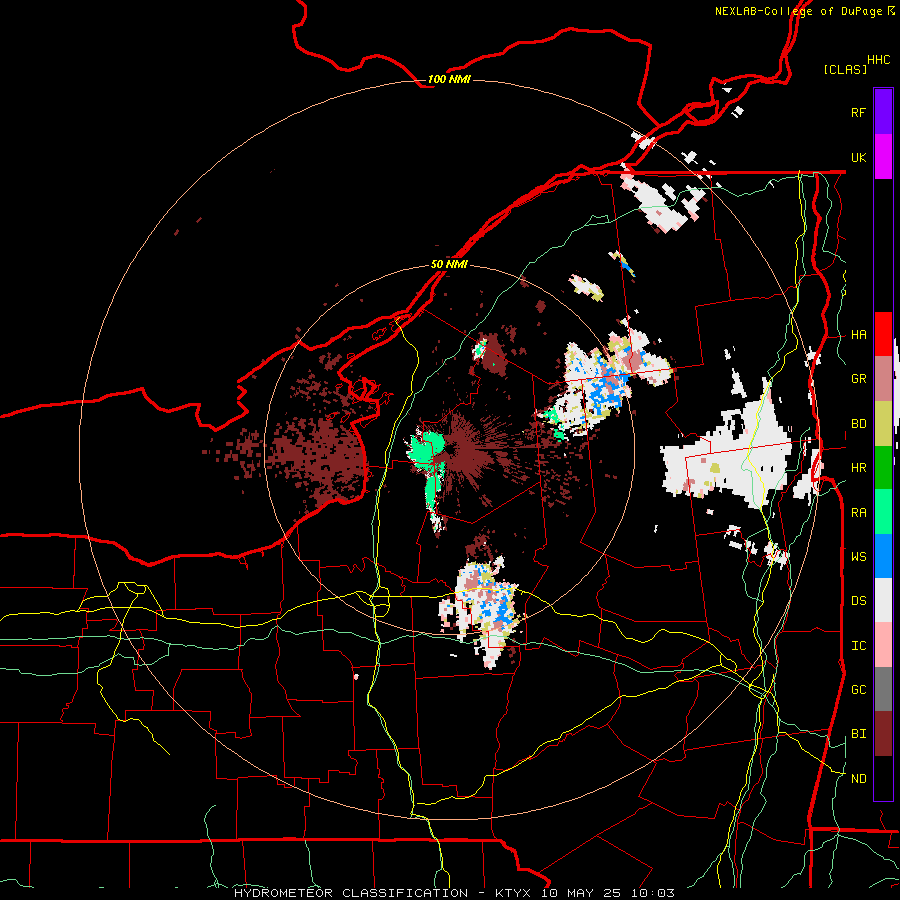
Task: Click the 50 NMI range ring label
Action: [449, 264]
